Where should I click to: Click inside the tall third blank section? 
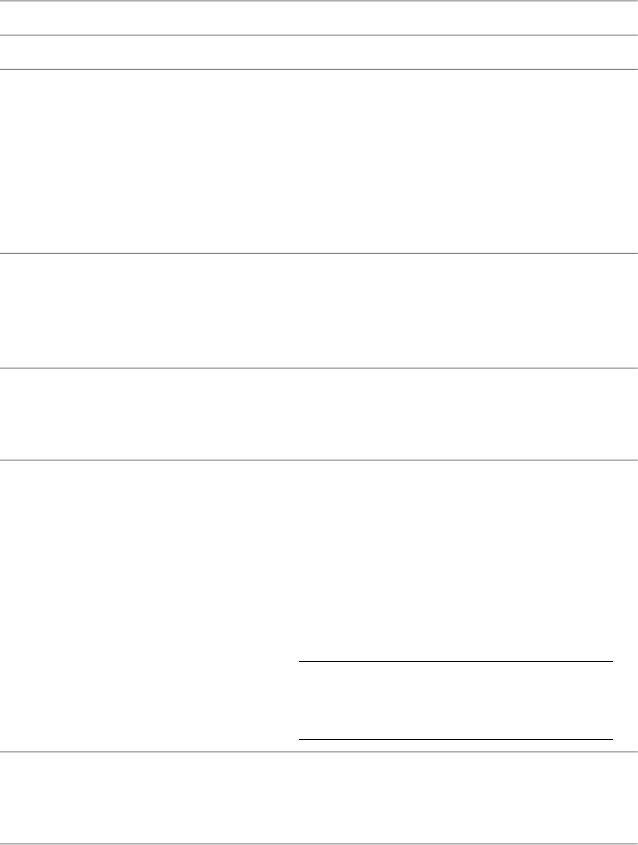point(319,161)
